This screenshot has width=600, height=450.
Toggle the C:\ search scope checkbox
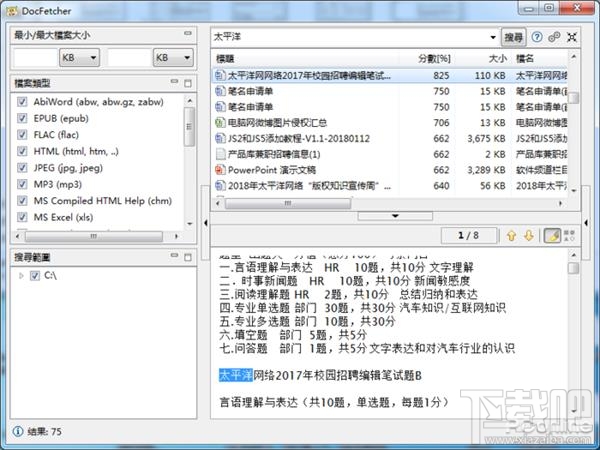tap(35, 276)
